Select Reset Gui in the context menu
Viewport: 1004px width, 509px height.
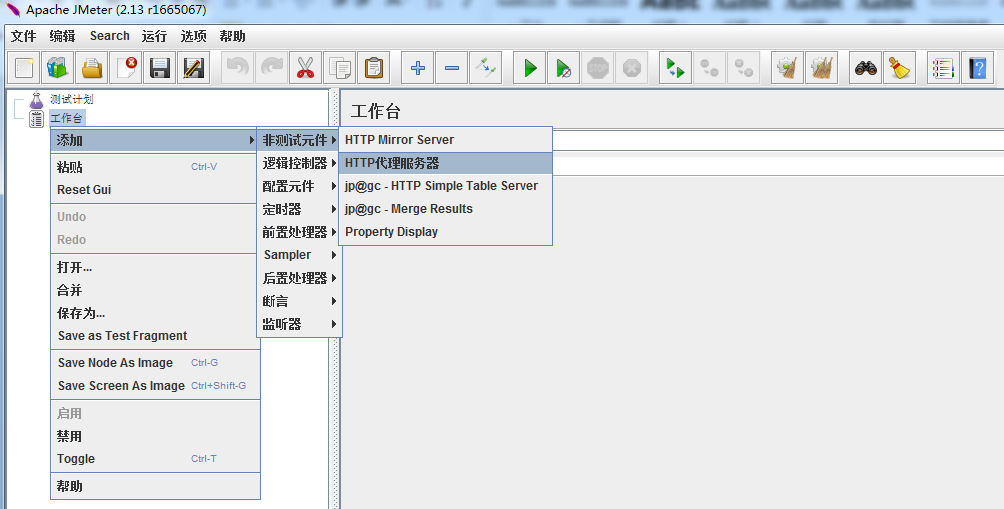[x=155, y=190]
